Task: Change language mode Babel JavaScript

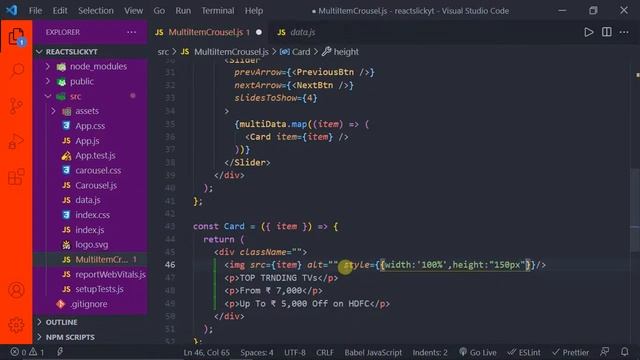Action: pos(373,352)
